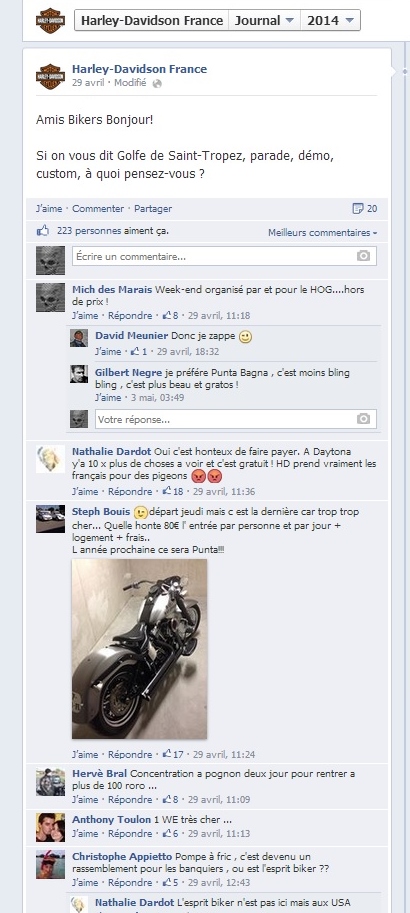The width and height of the screenshot is (410, 913).
Task: Open the 20 shares icon
Action: 365,208
